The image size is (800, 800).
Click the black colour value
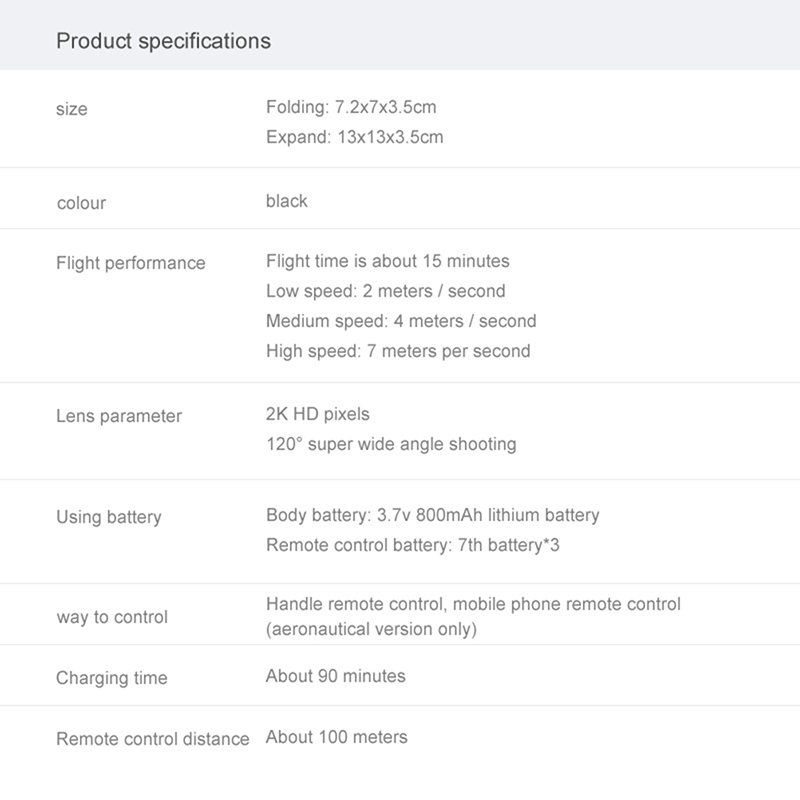coord(287,201)
